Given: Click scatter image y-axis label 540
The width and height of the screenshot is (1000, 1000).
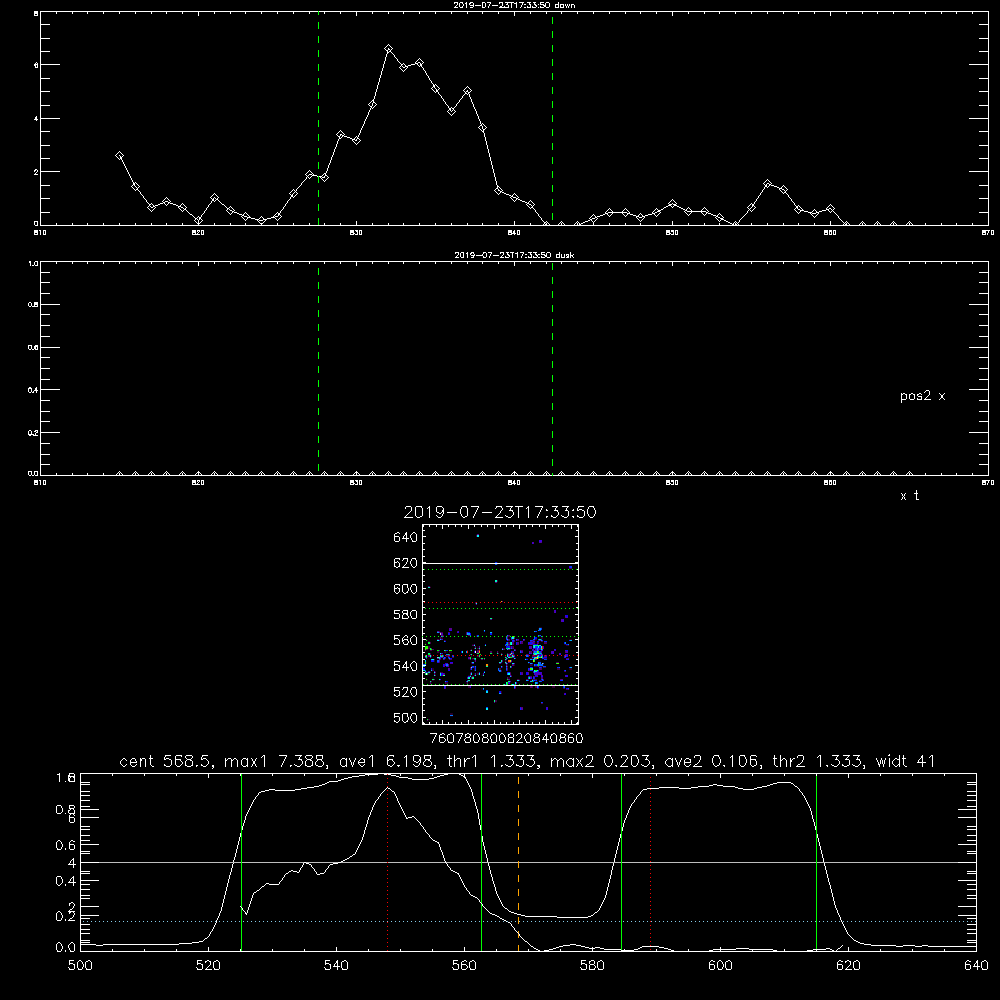Looking at the screenshot, I should (406, 666).
